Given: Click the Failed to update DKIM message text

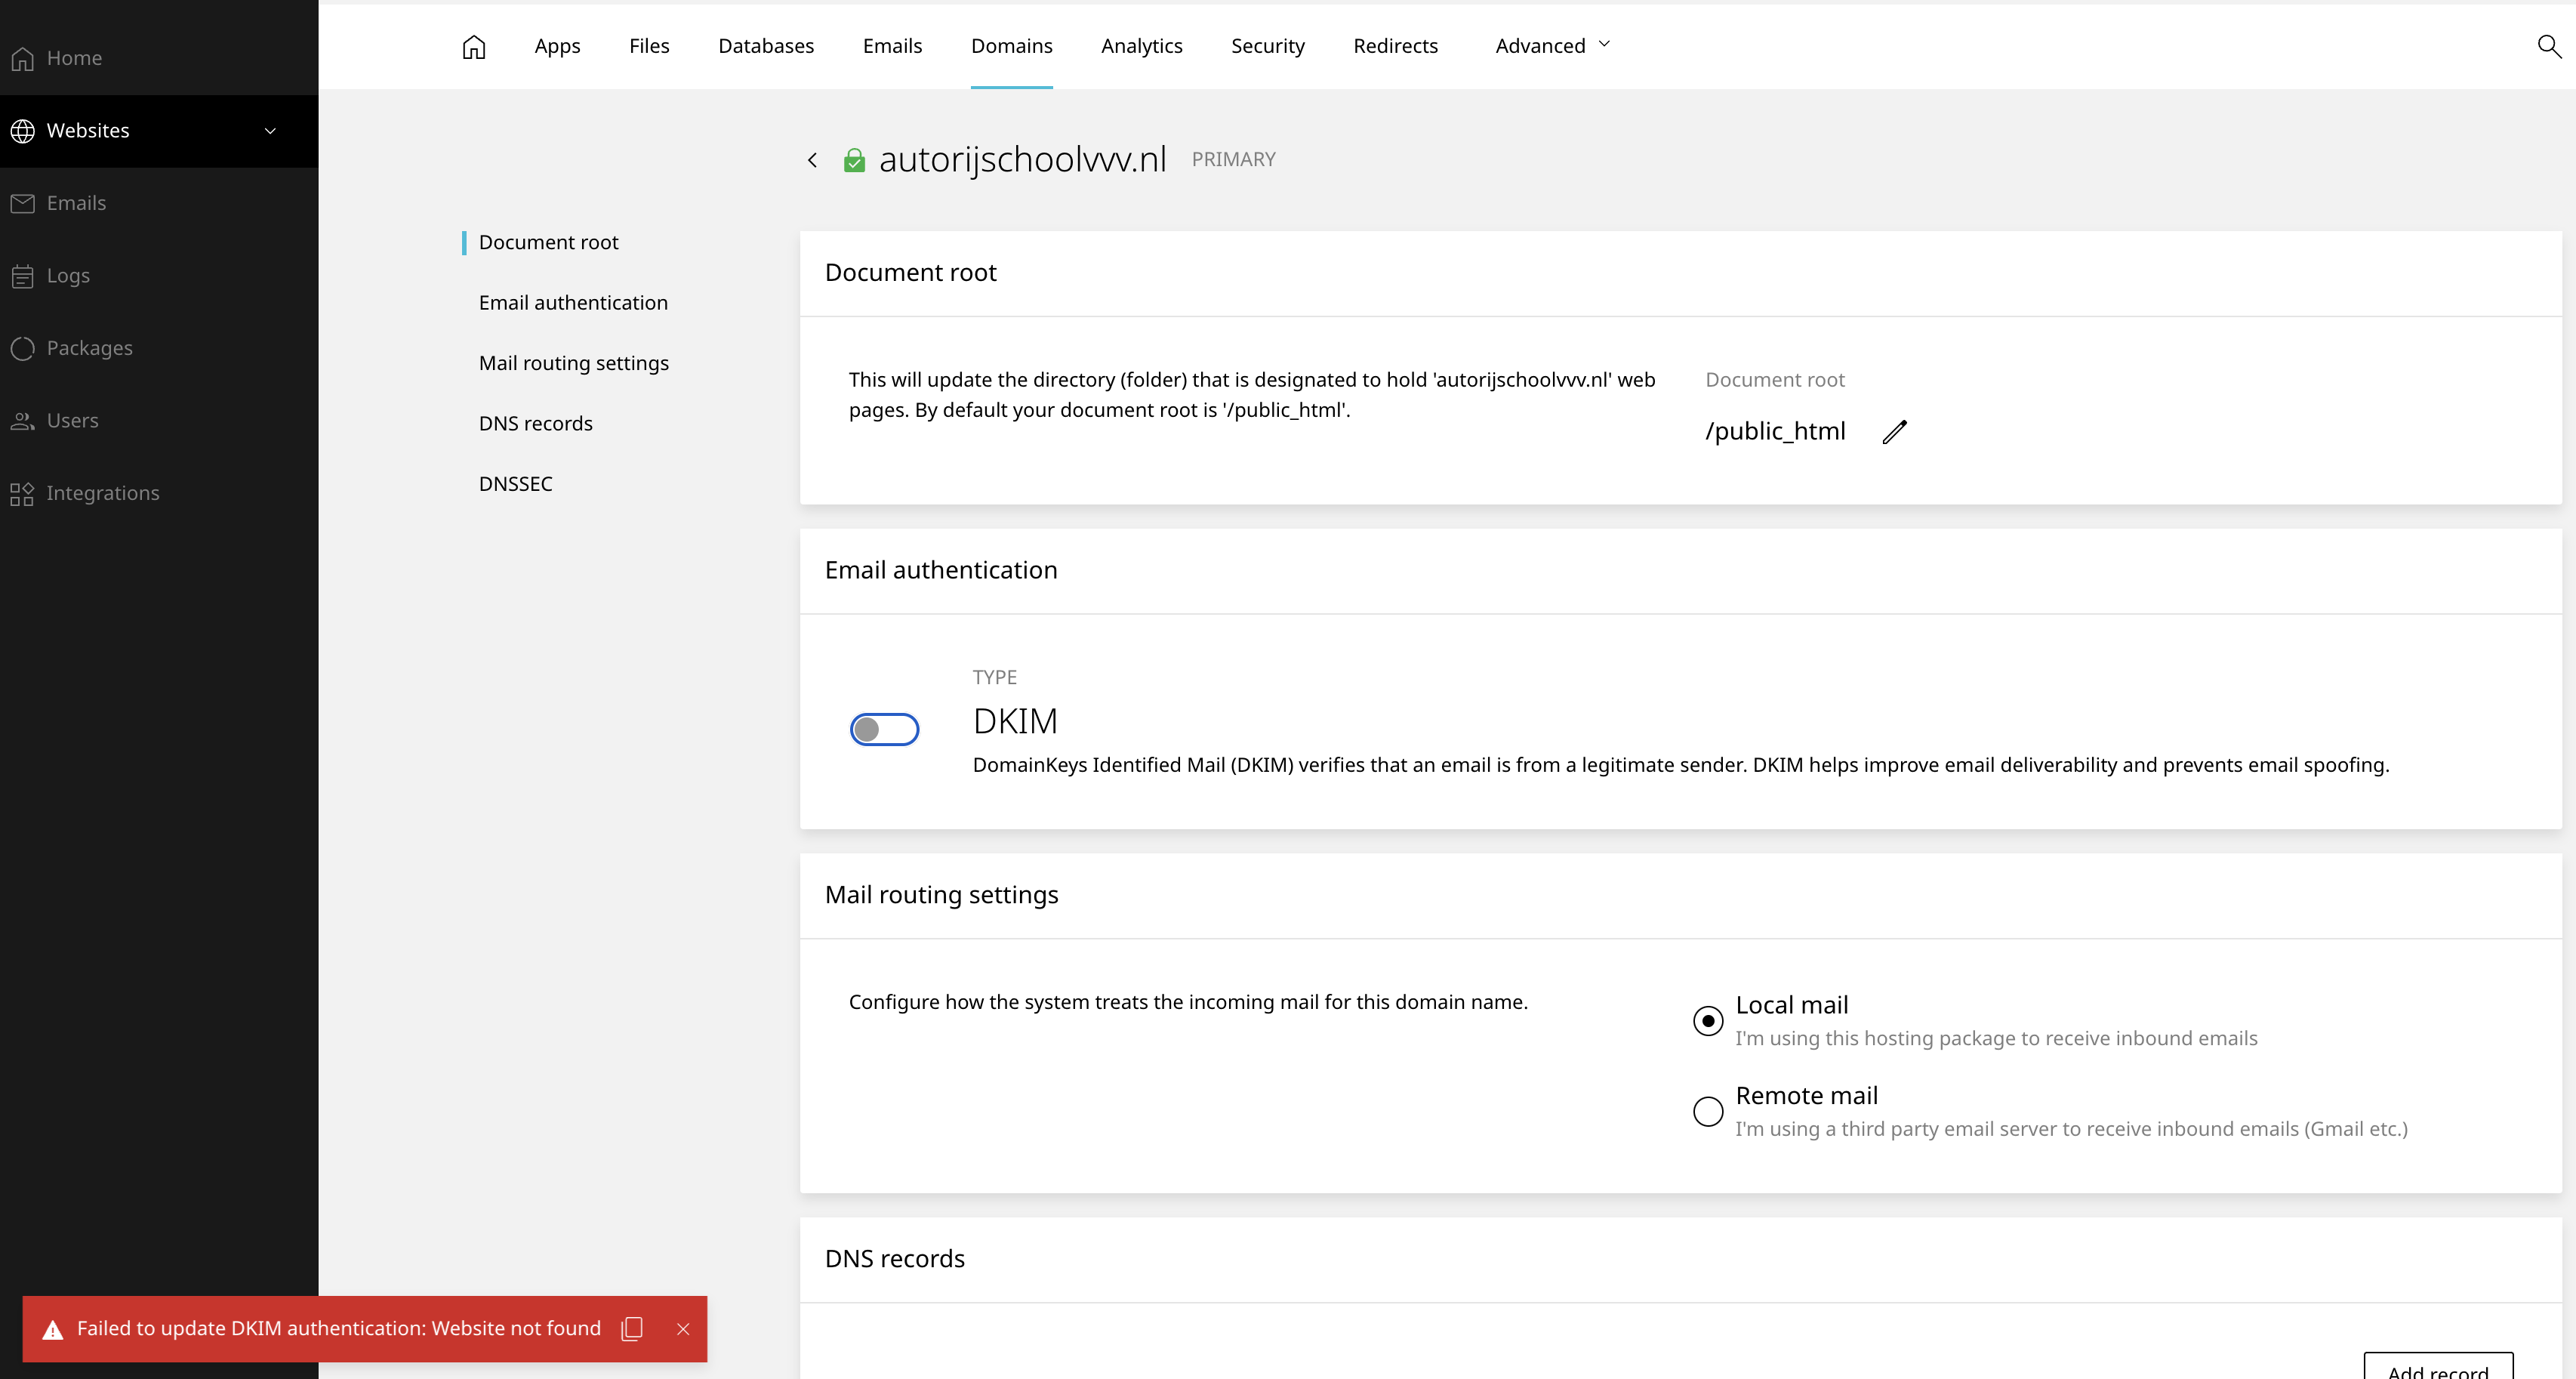Looking at the screenshot, I should tap(339, 1329).
